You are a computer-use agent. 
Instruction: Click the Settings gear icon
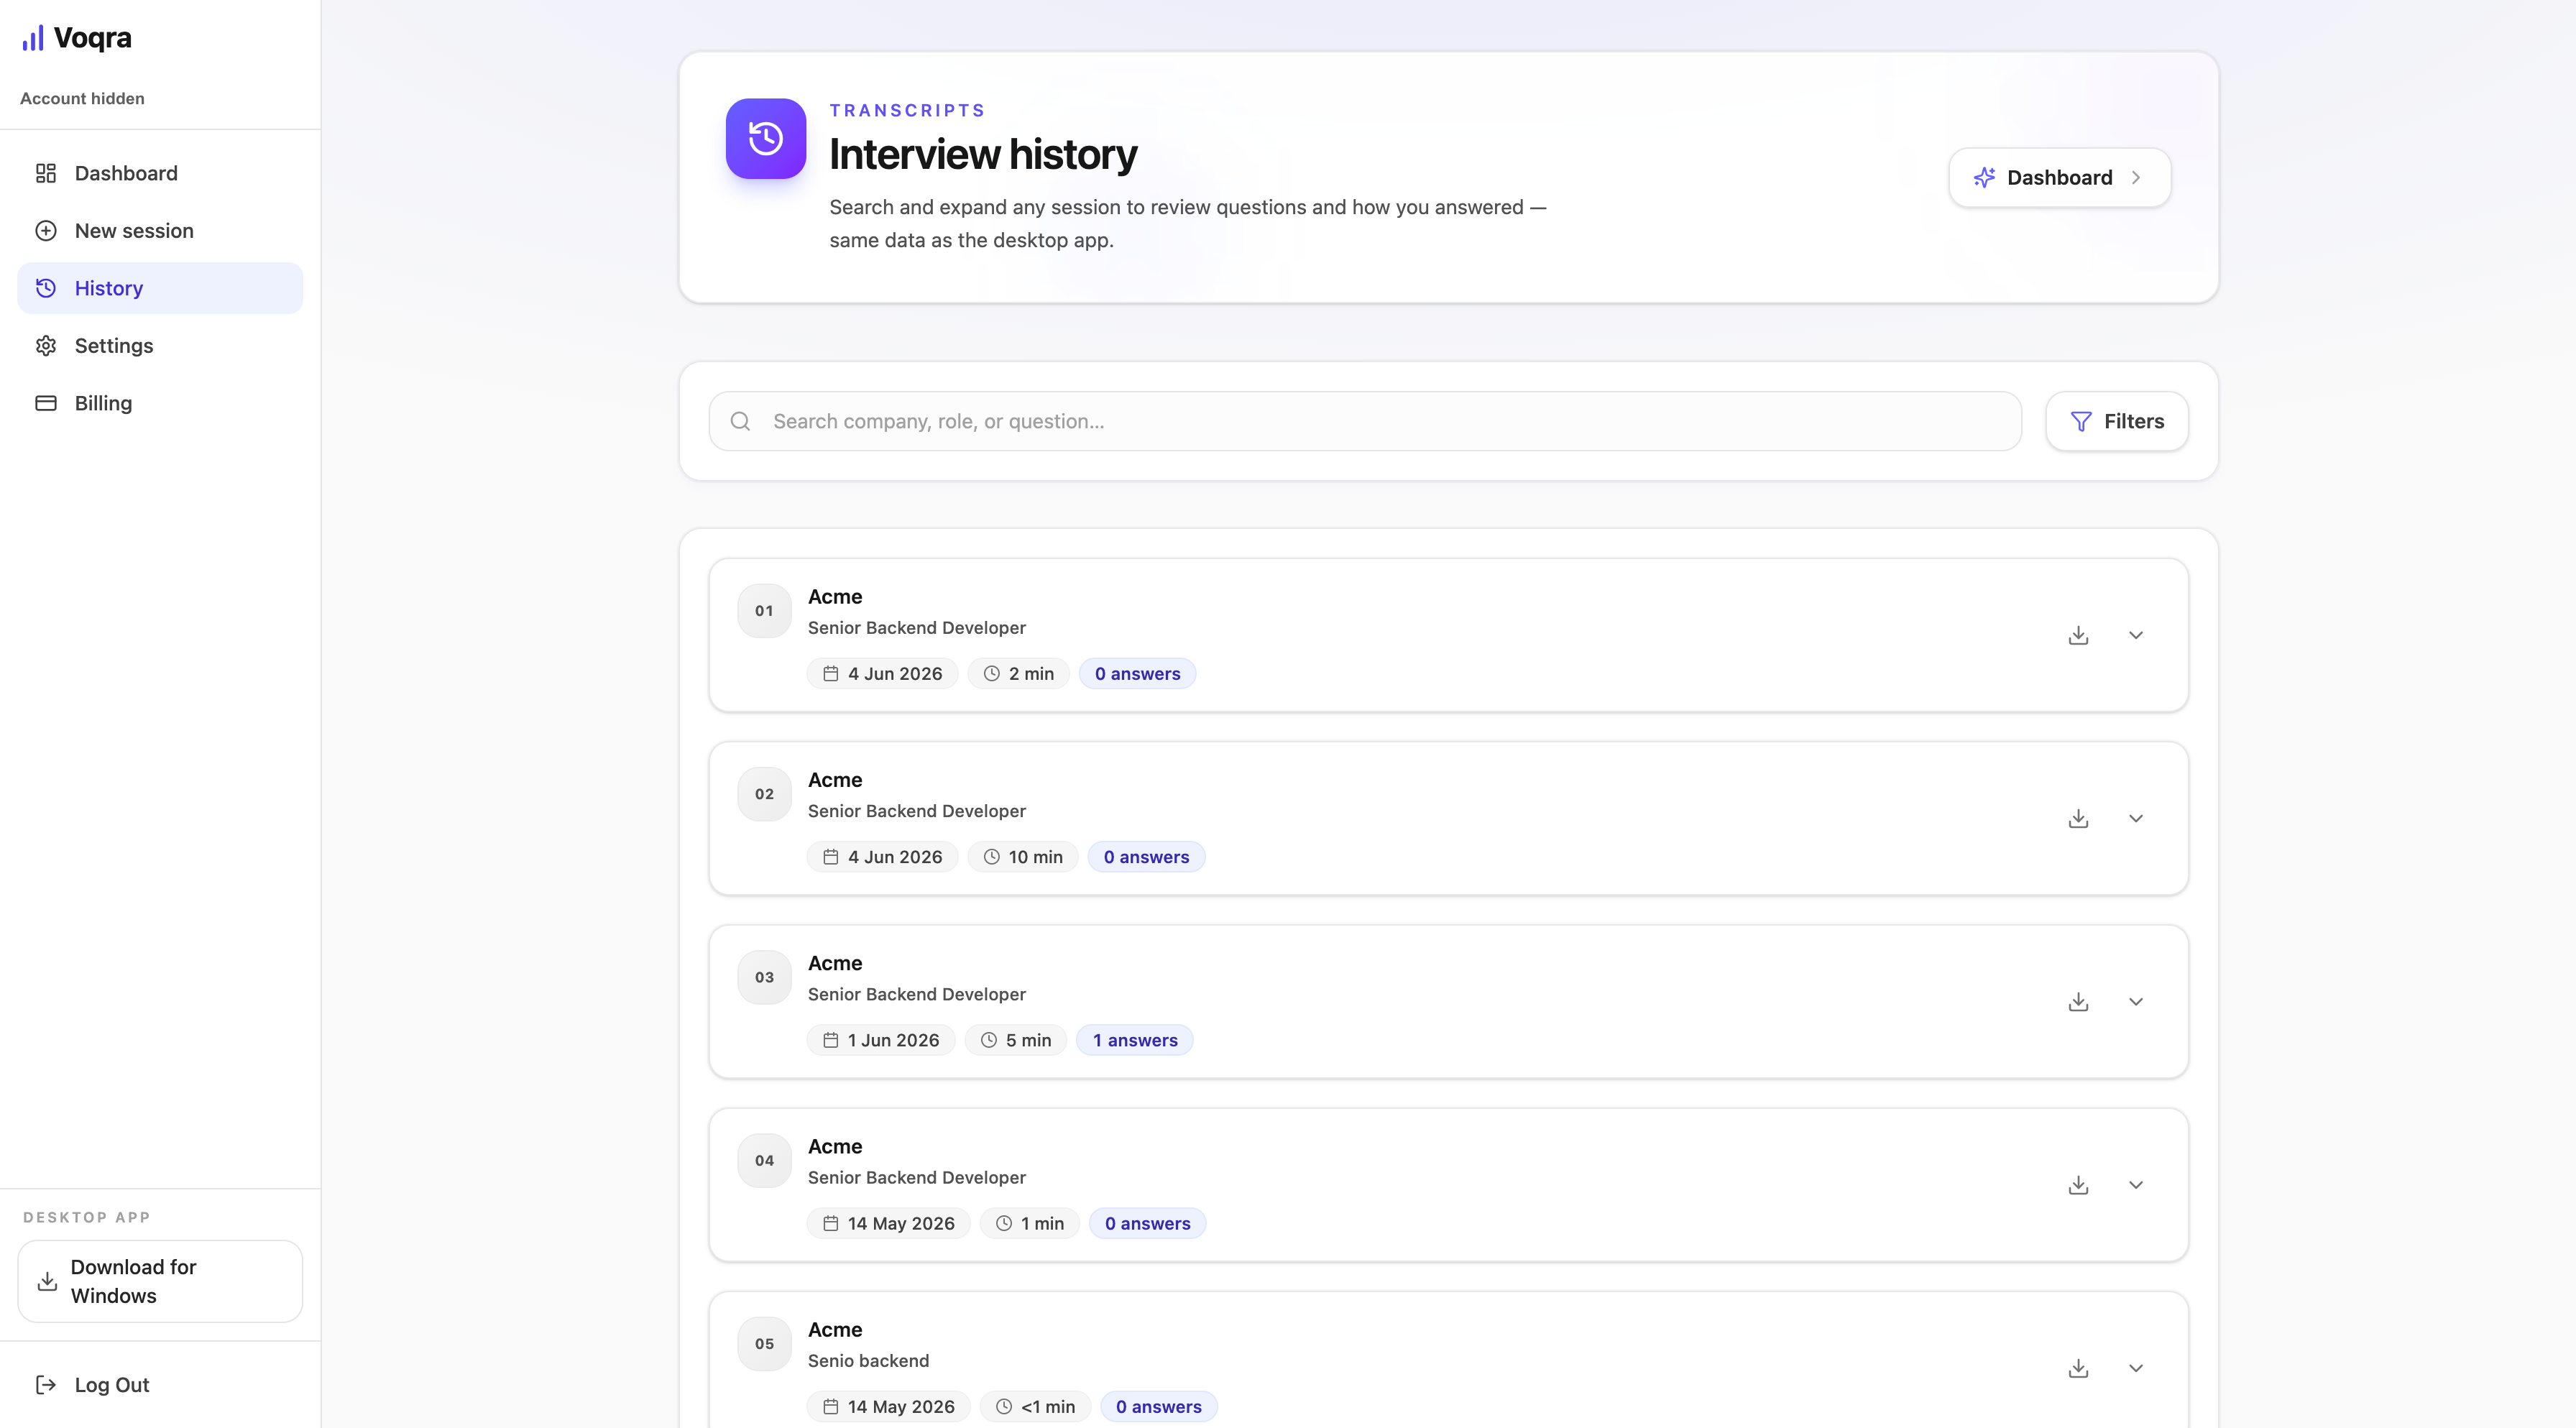[46, 346]
